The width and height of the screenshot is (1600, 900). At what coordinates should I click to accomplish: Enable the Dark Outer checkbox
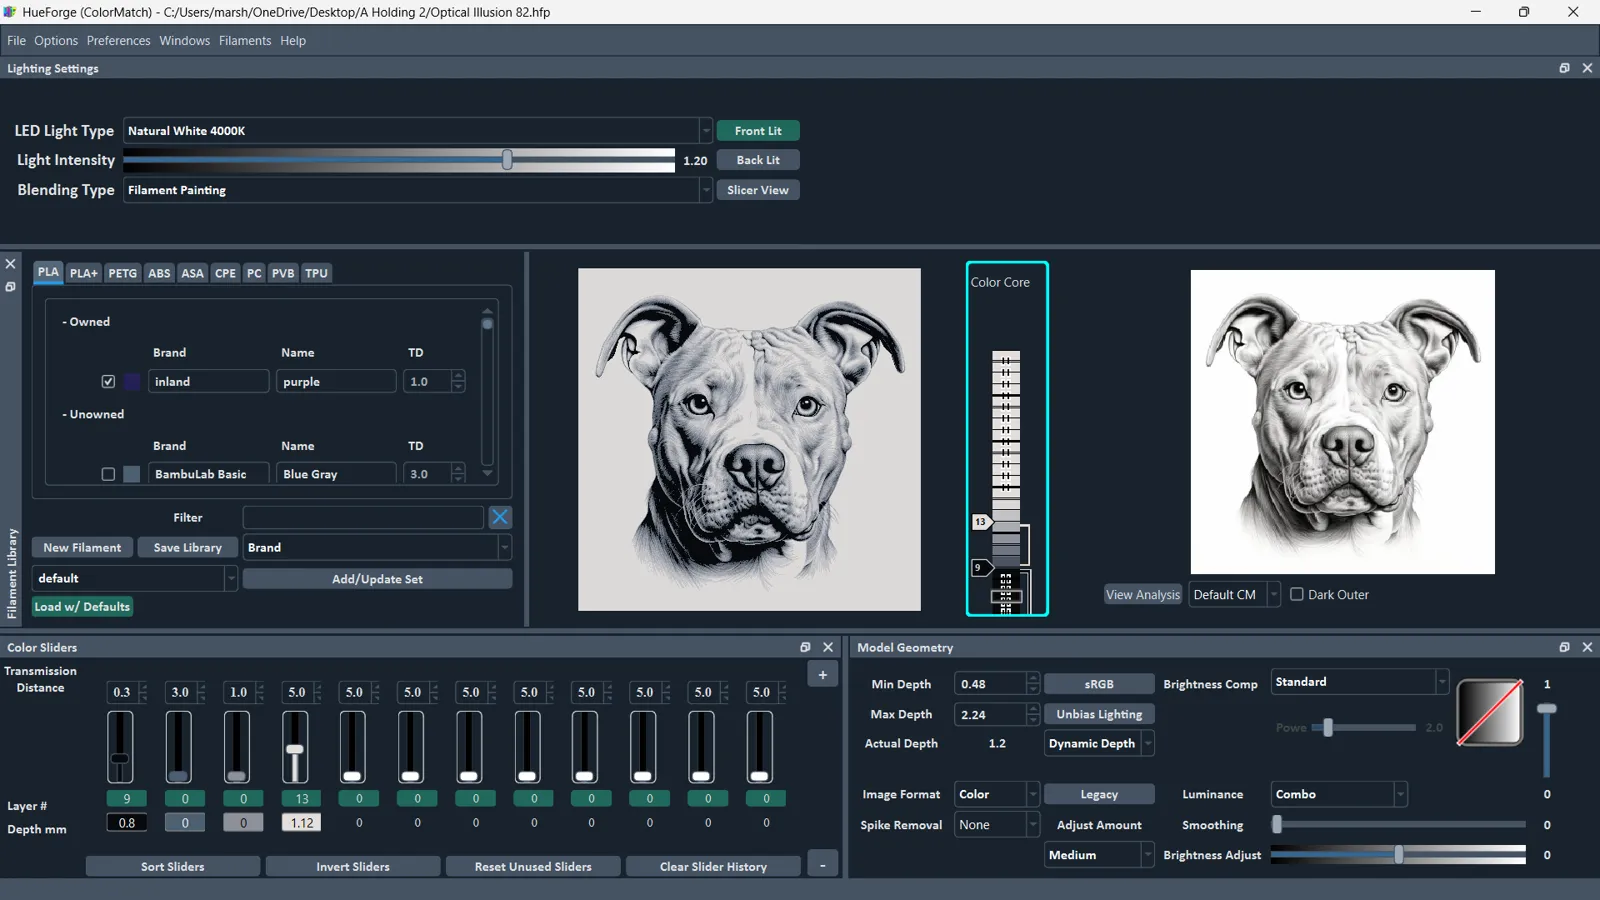coord(1297,594)
